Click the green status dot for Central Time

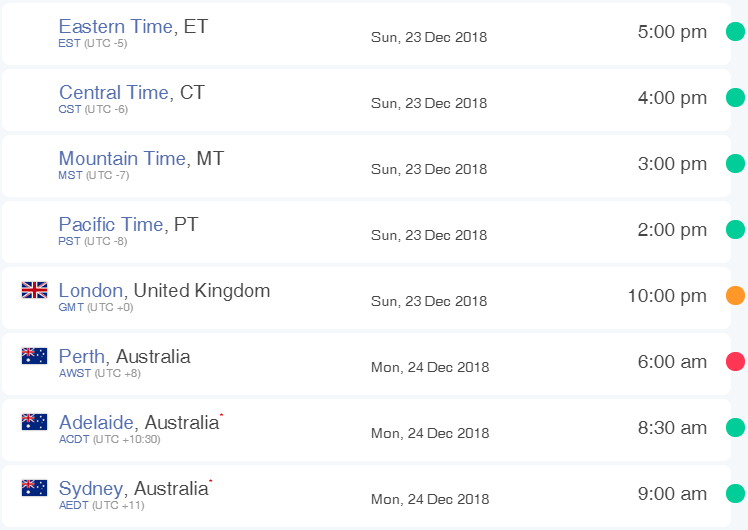pyautogui.click(x=735, y=97)
